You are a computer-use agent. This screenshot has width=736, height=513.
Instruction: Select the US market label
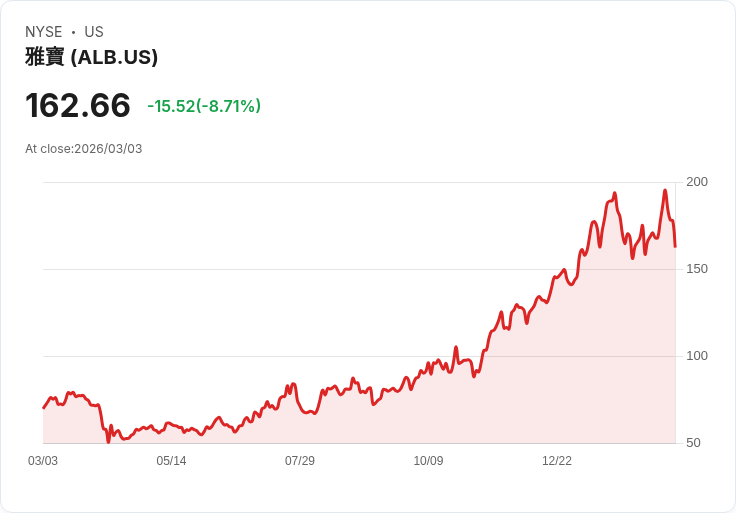(x=94, y=32)
